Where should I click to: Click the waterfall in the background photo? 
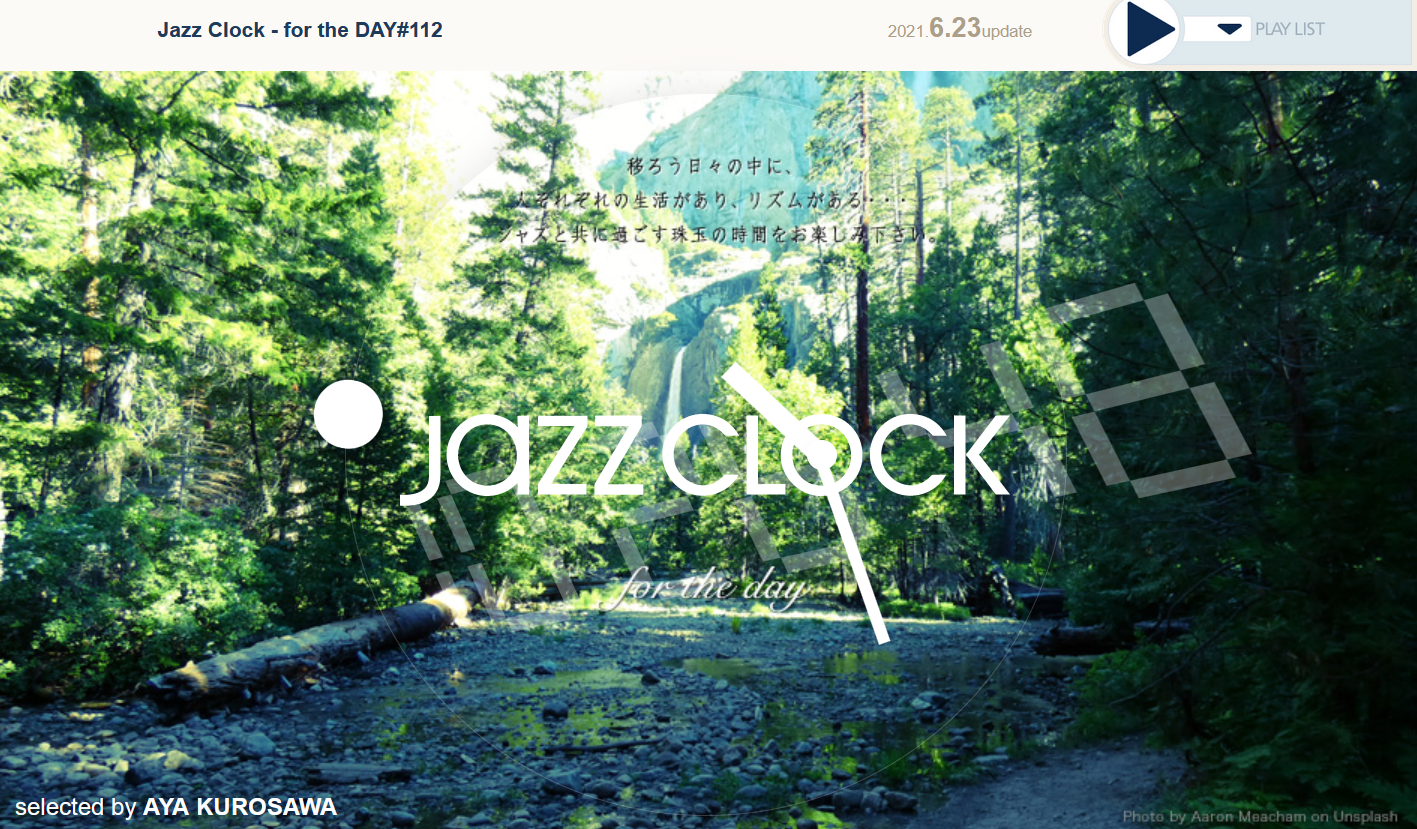pyautogui.click(x=675, y=388)
